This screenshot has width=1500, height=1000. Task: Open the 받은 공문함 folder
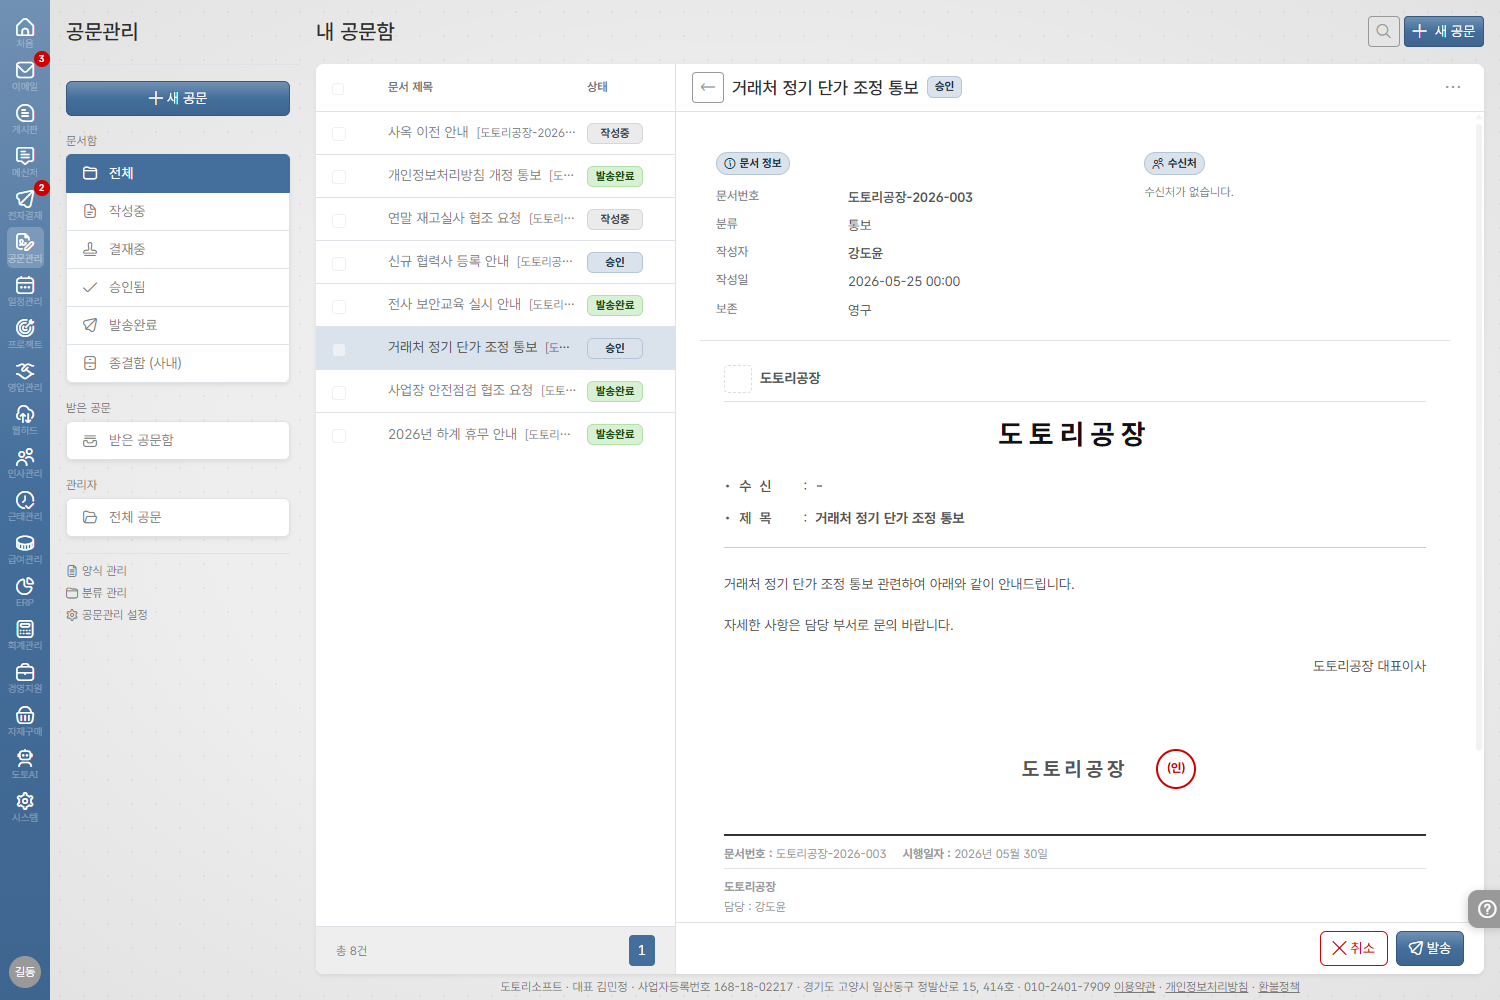(x=178, y=440)
